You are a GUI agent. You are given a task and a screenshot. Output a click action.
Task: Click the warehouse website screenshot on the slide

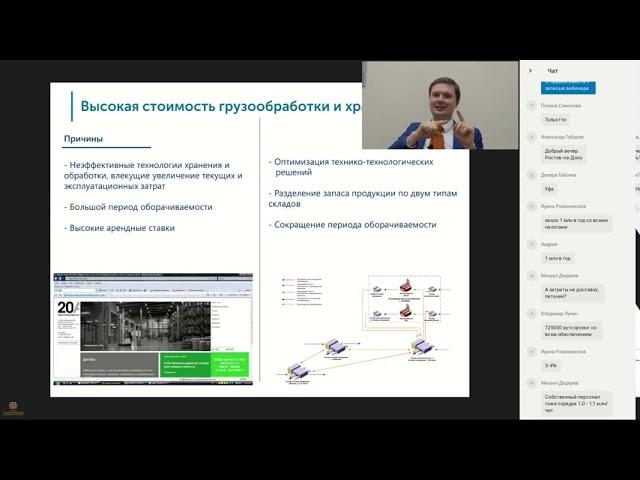153,329
